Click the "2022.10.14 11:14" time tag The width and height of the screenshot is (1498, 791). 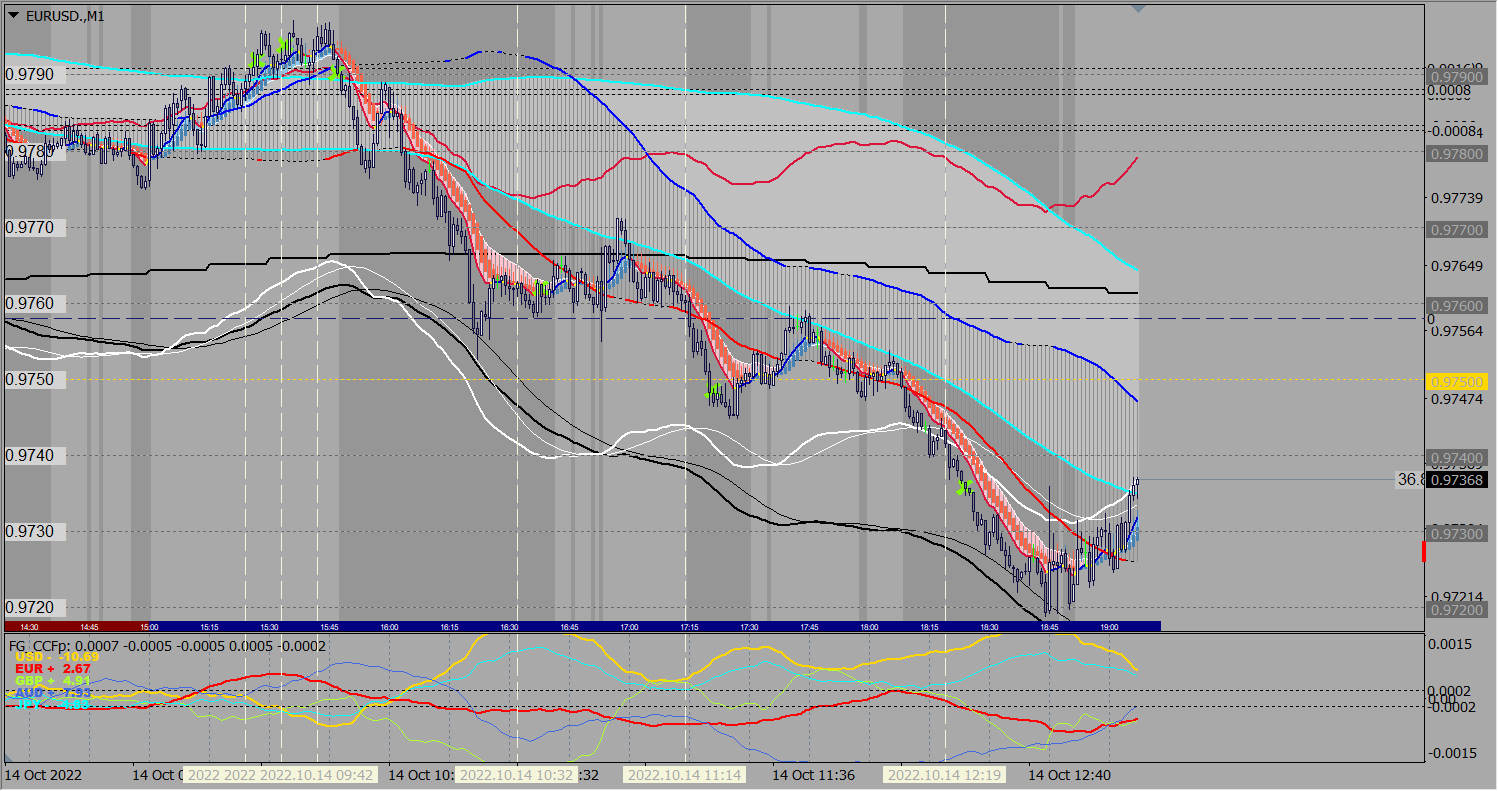click(x=684, y=775)
